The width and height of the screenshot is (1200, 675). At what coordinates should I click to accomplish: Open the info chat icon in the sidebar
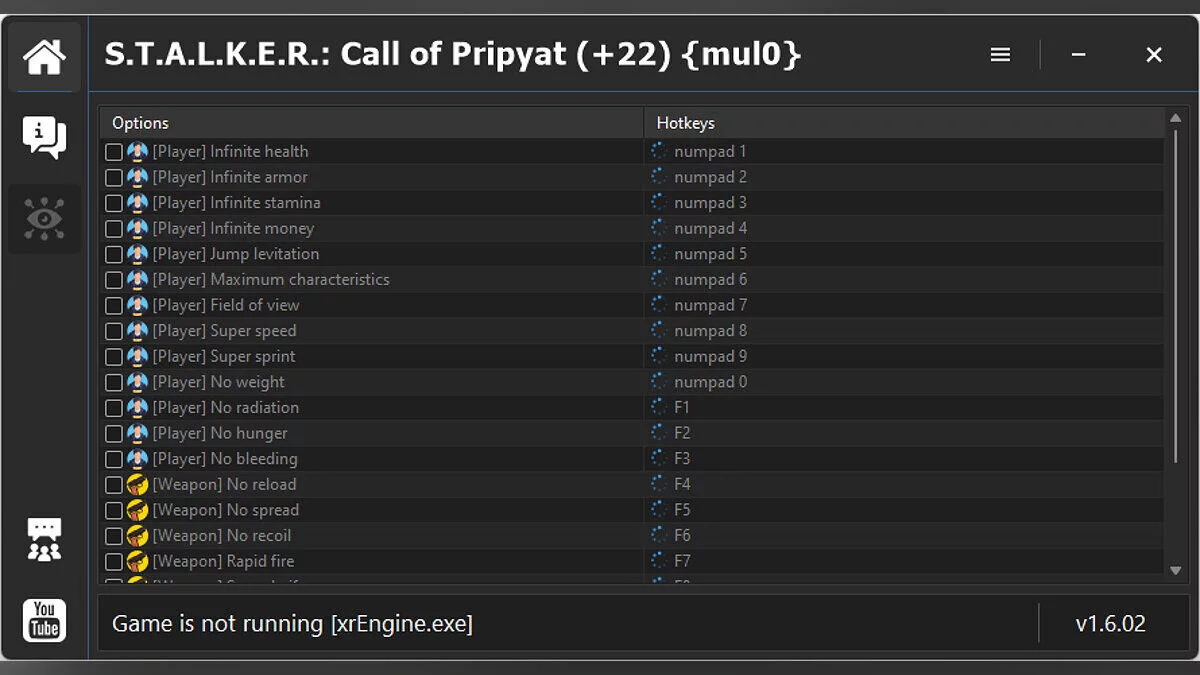click(44, 135)
